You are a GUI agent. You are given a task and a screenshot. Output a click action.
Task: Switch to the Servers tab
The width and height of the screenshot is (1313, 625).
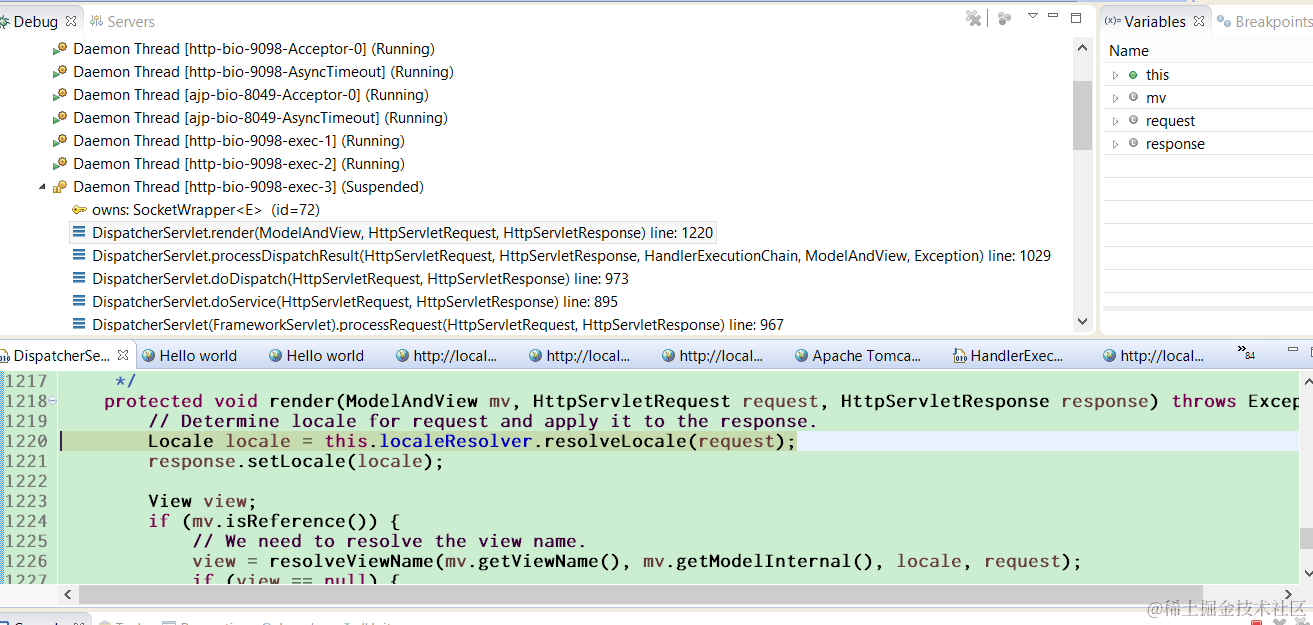(123, 21)
